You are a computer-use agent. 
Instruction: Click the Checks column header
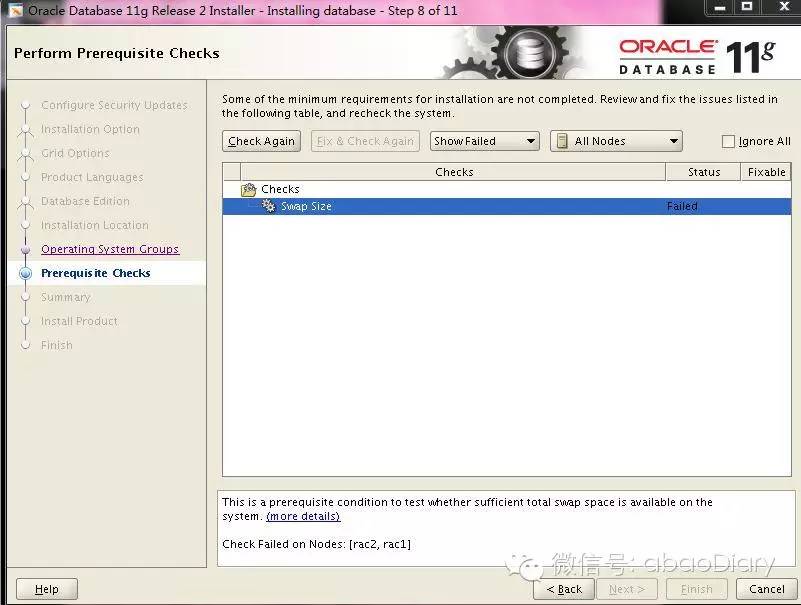click(x=454, y=172)
